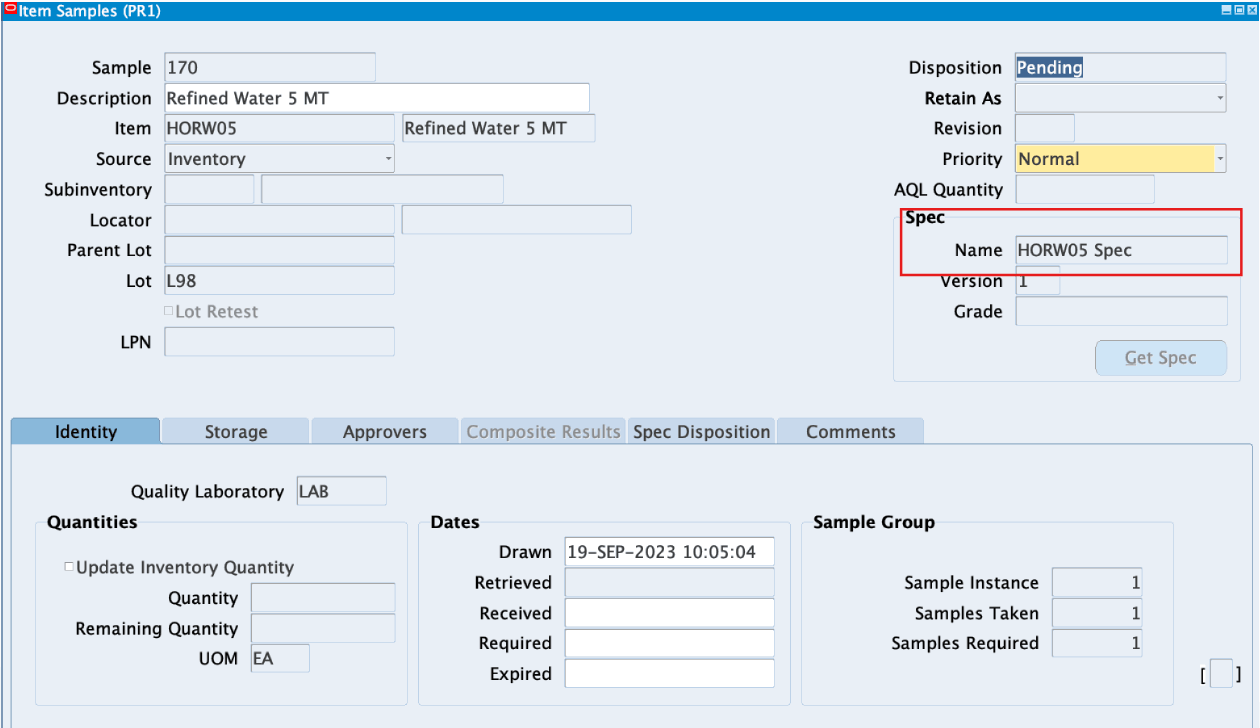
Task: Click the Sample Instance field
Action: 1097,582
